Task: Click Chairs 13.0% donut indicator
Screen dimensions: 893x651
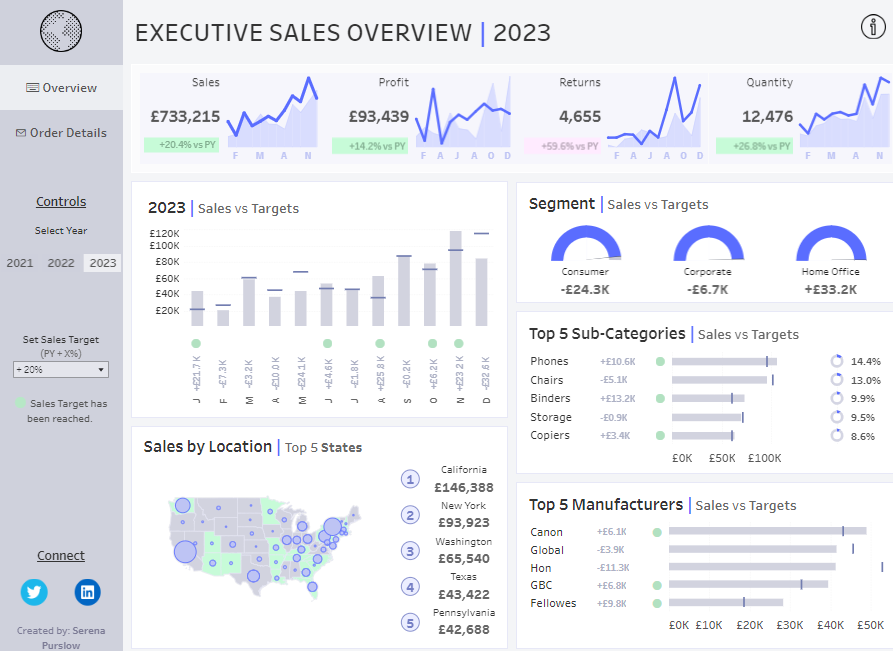Action: pos(837,380)
